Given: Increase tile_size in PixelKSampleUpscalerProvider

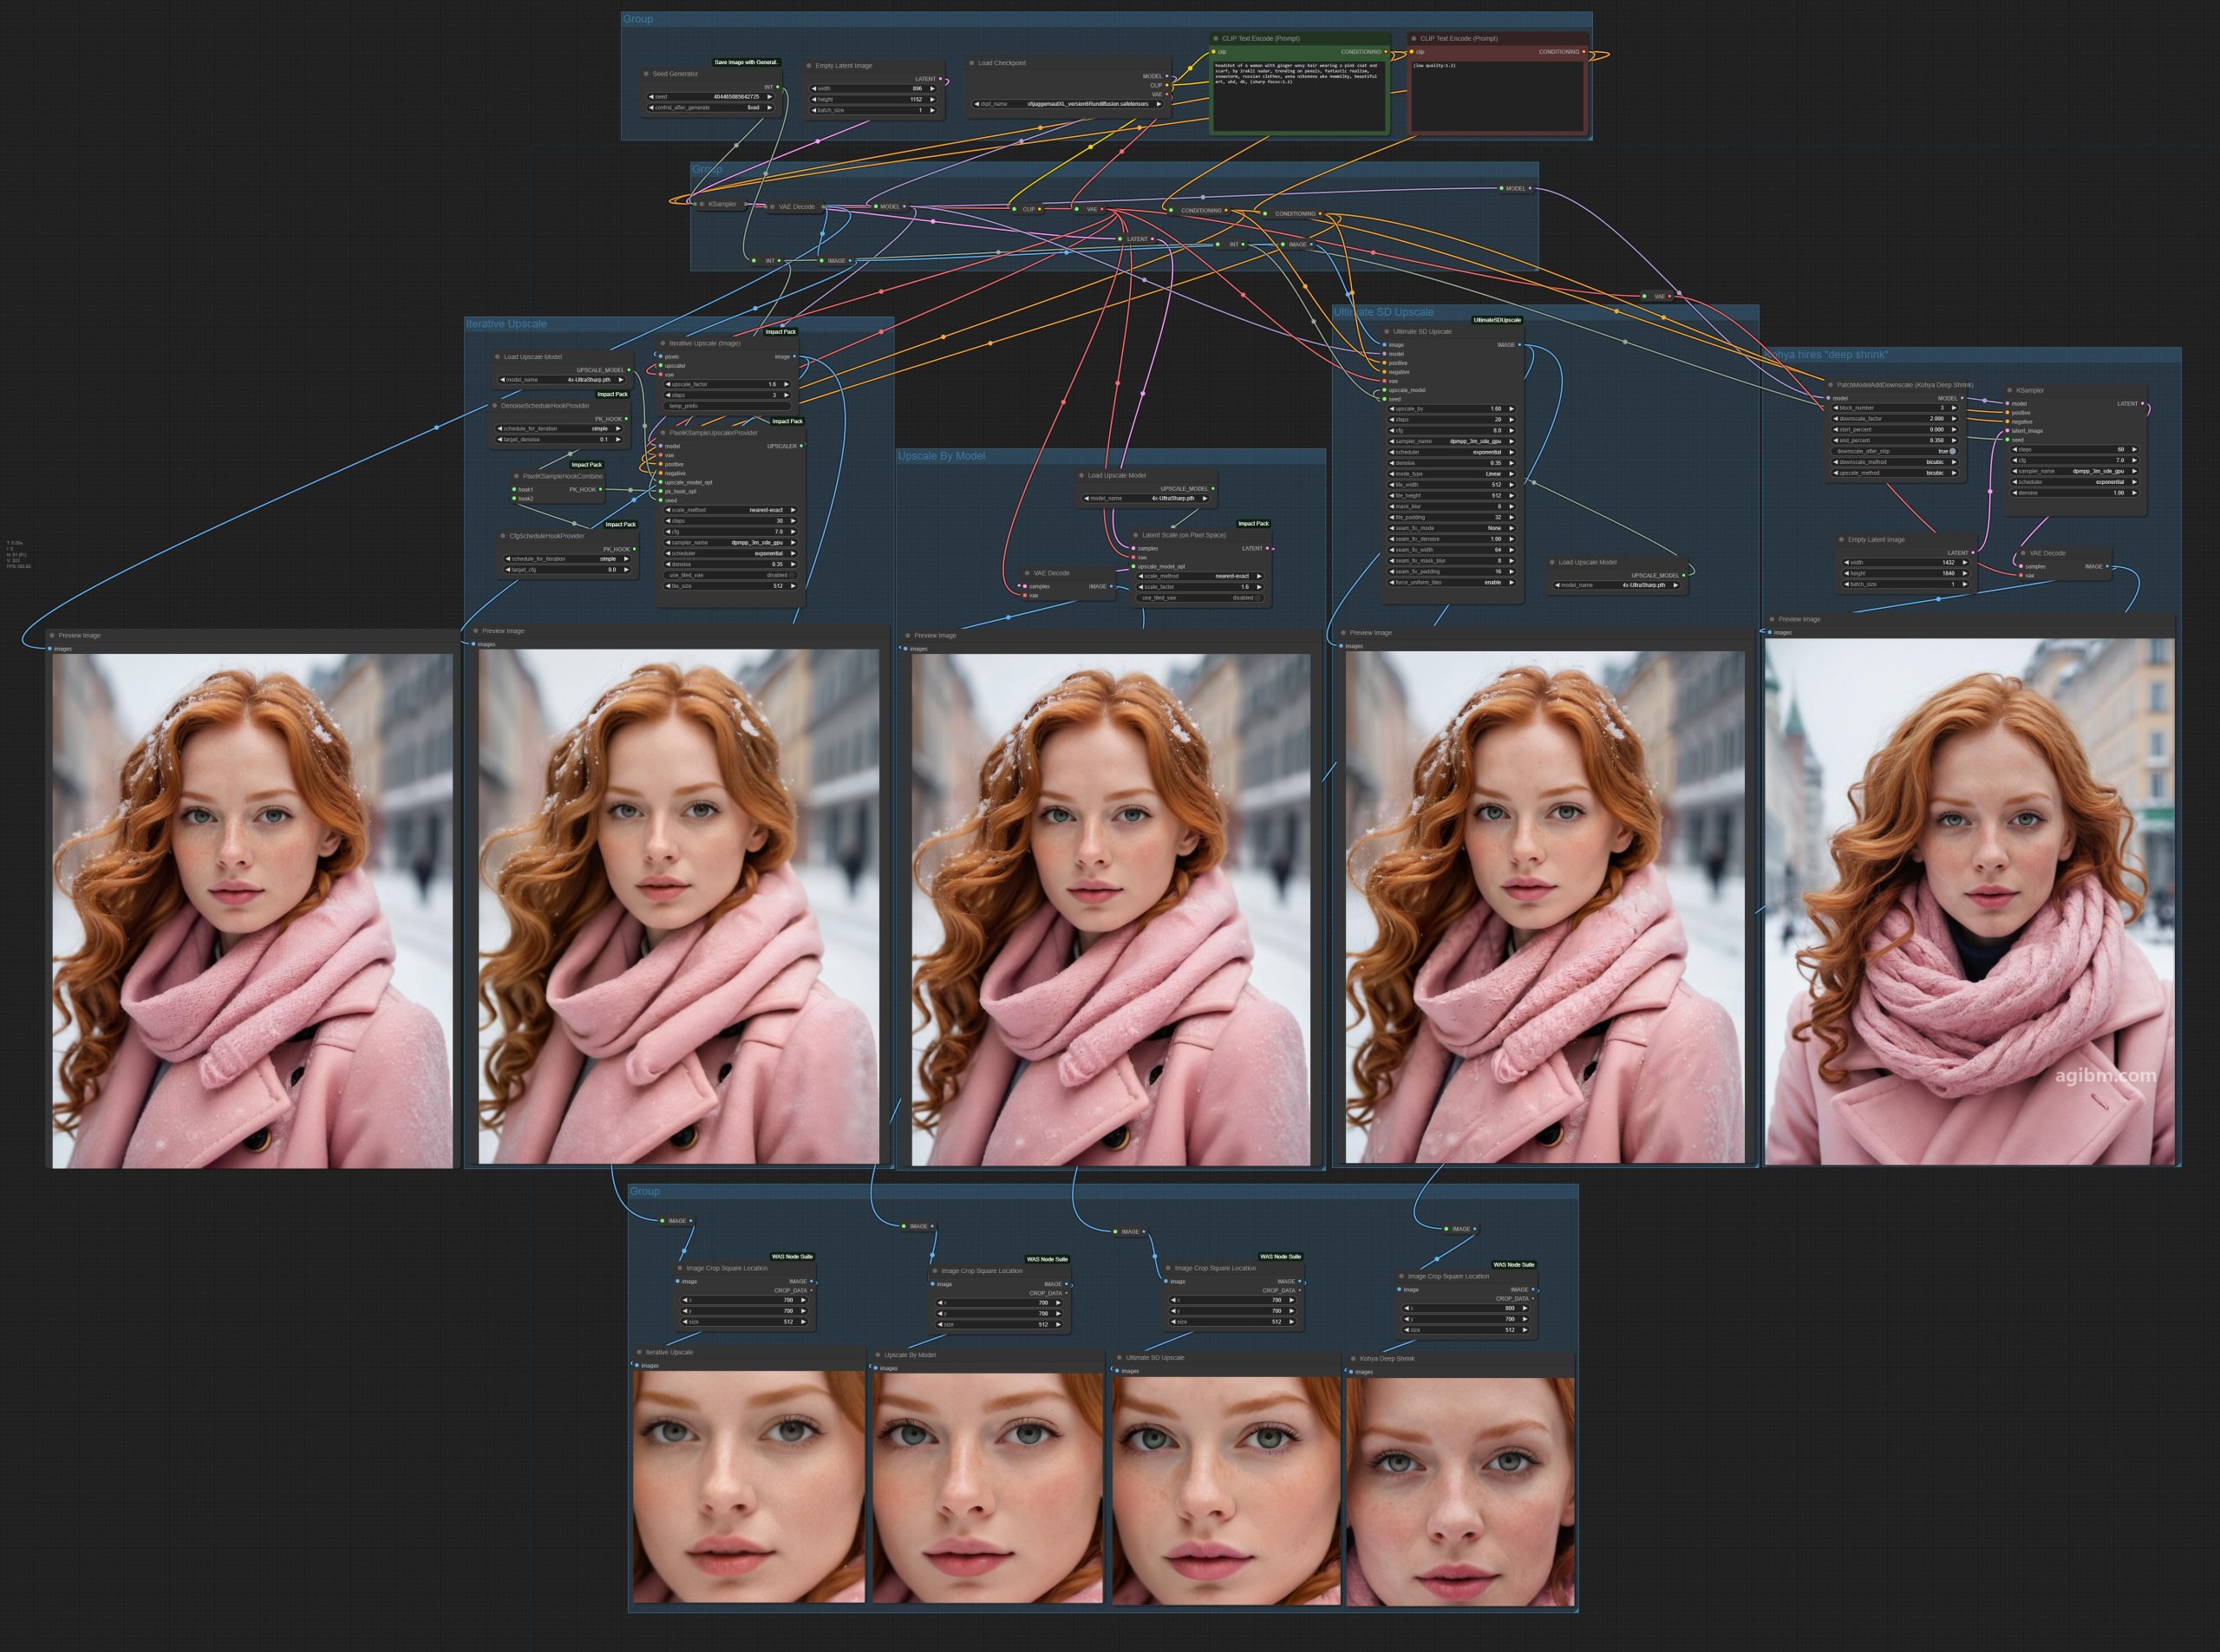Looking at the screenshot, I should point(793,586).
